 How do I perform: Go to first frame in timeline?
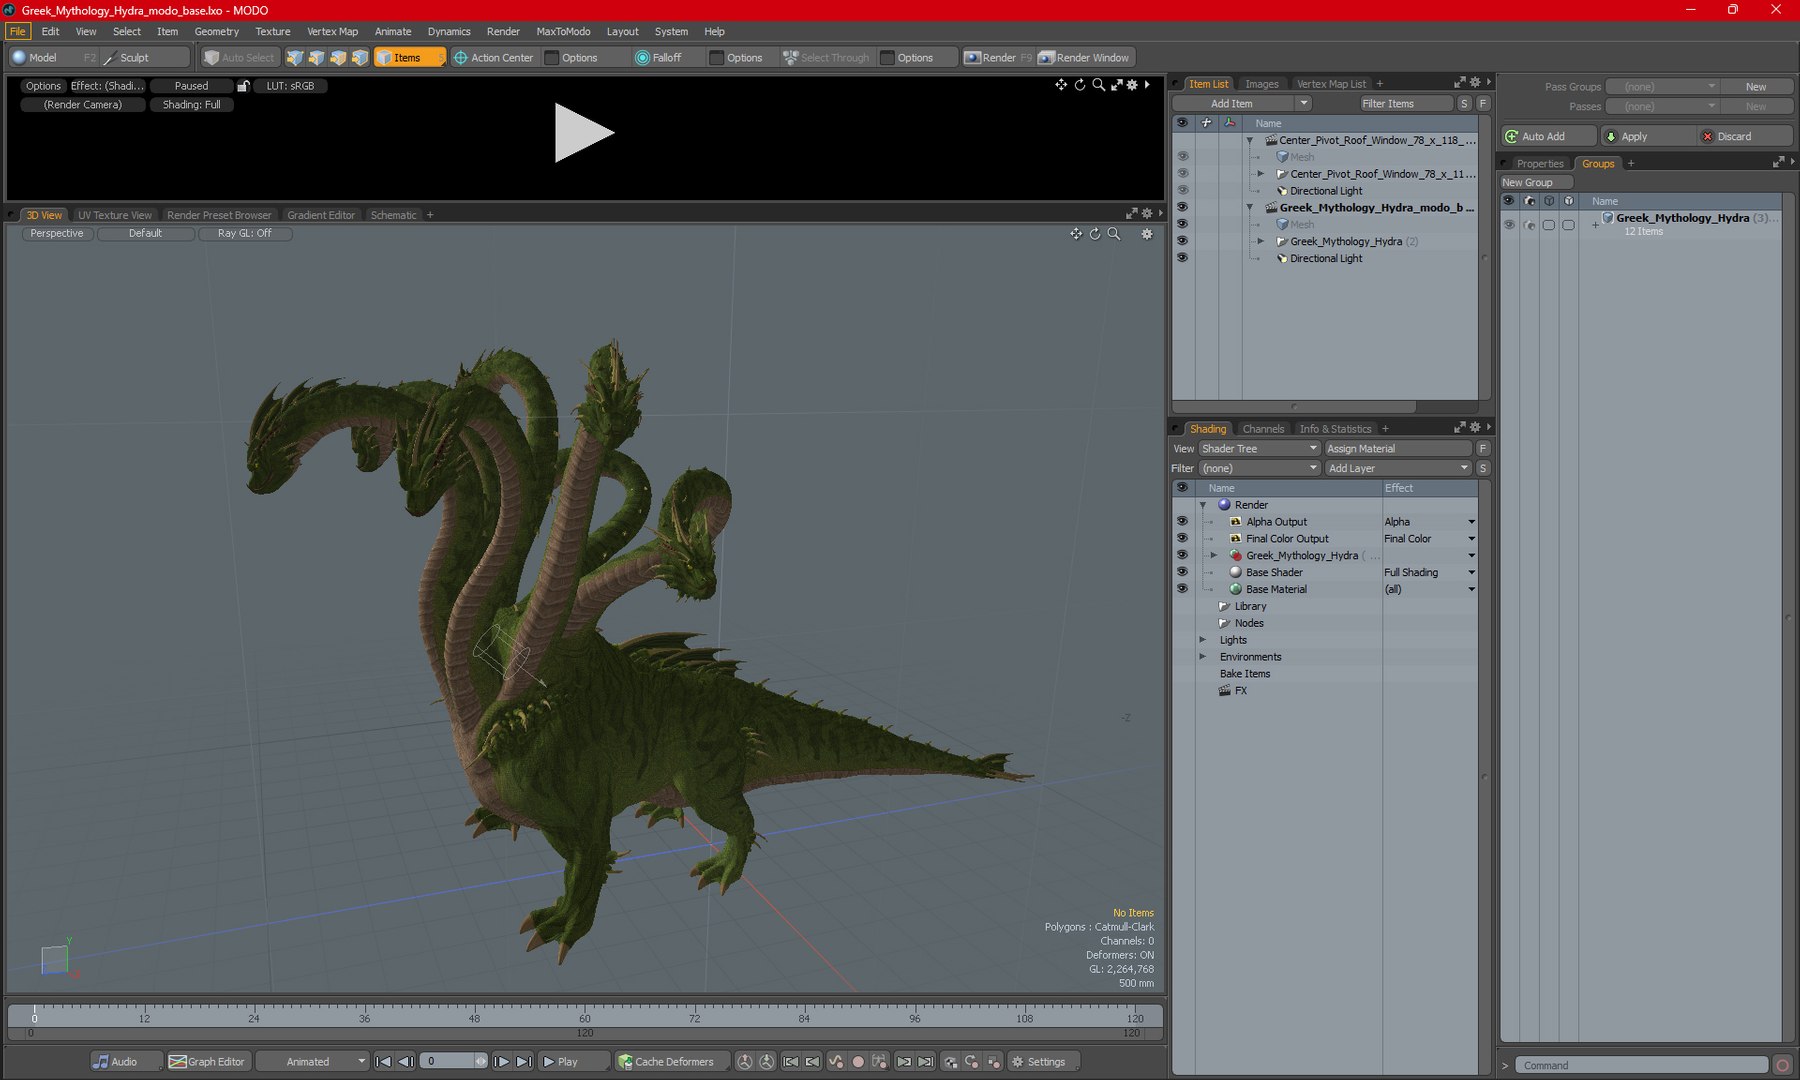click(x=383, y=1062)
